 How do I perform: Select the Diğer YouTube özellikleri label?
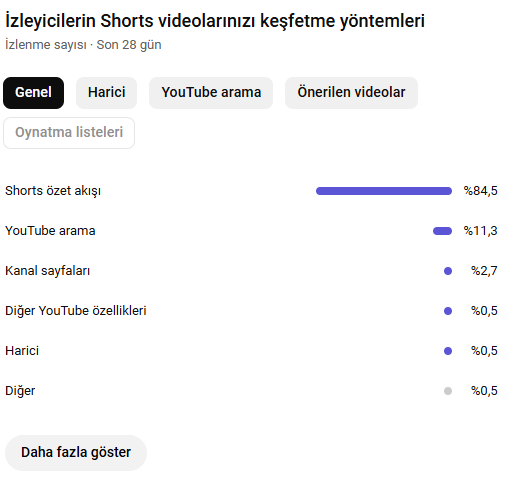76,311
